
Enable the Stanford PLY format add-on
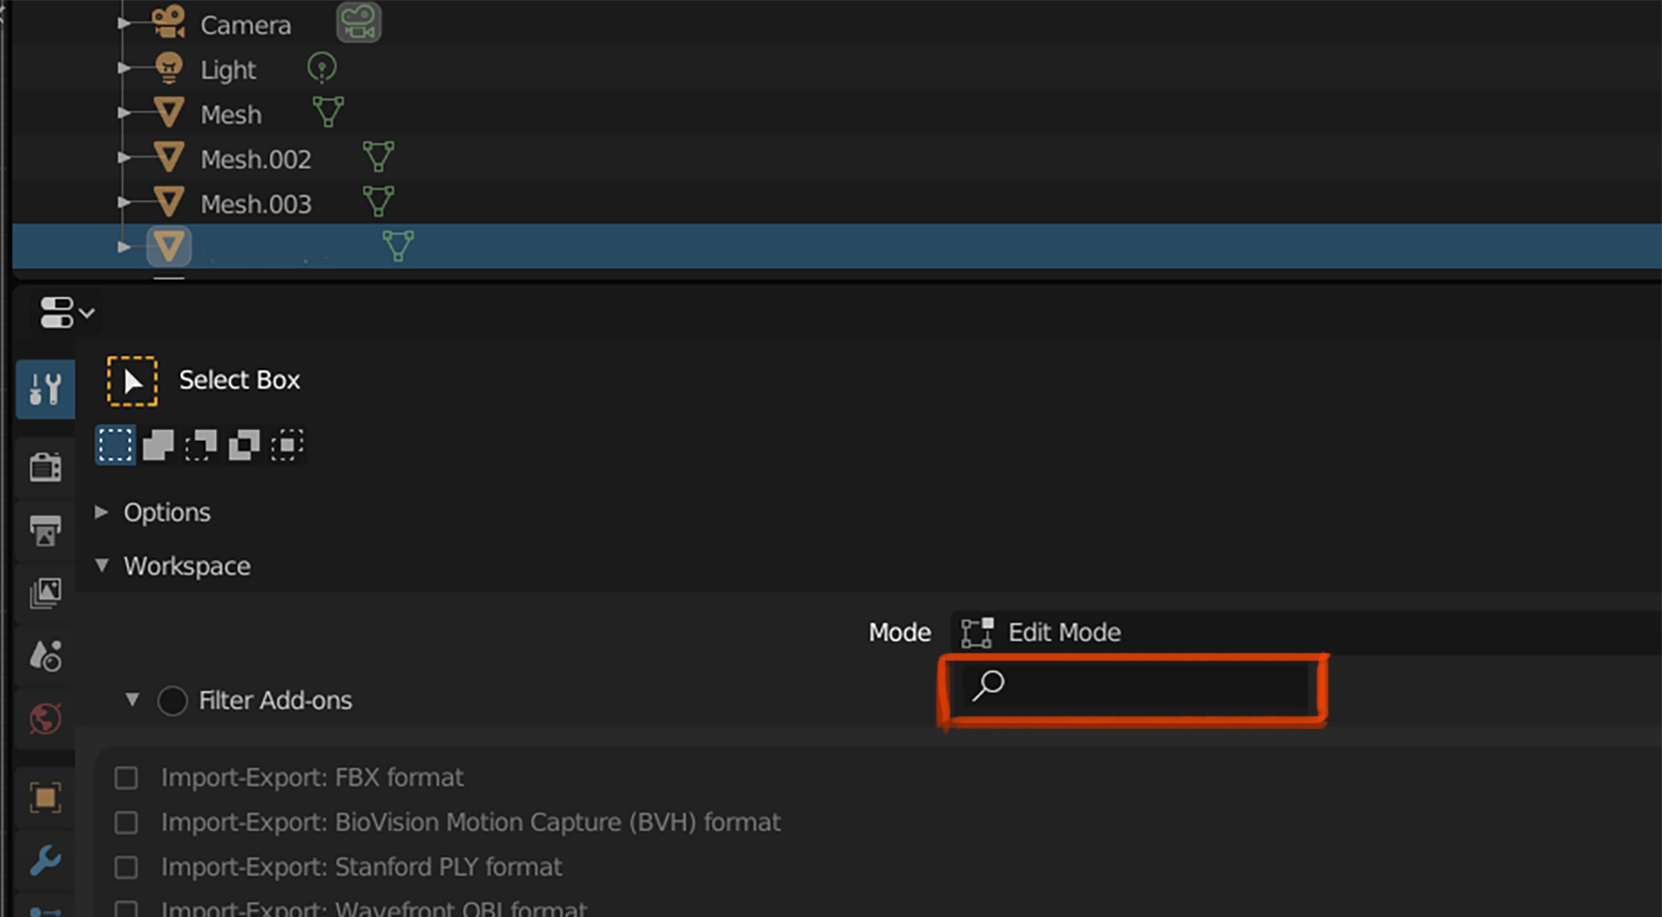coord(126,867)
